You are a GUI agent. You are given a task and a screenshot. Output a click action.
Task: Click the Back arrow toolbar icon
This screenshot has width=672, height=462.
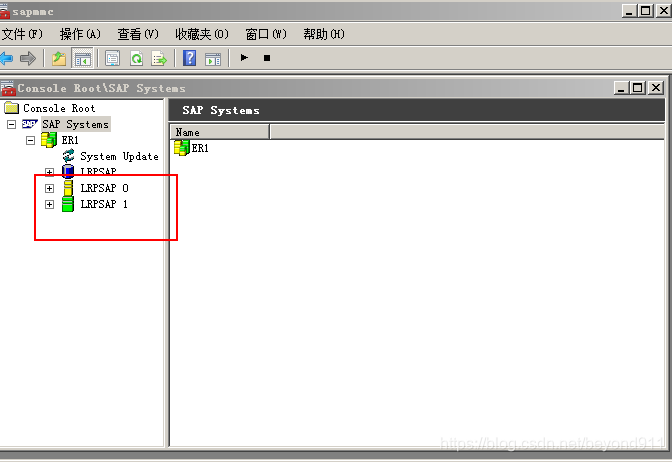click(x=6, y=58)
